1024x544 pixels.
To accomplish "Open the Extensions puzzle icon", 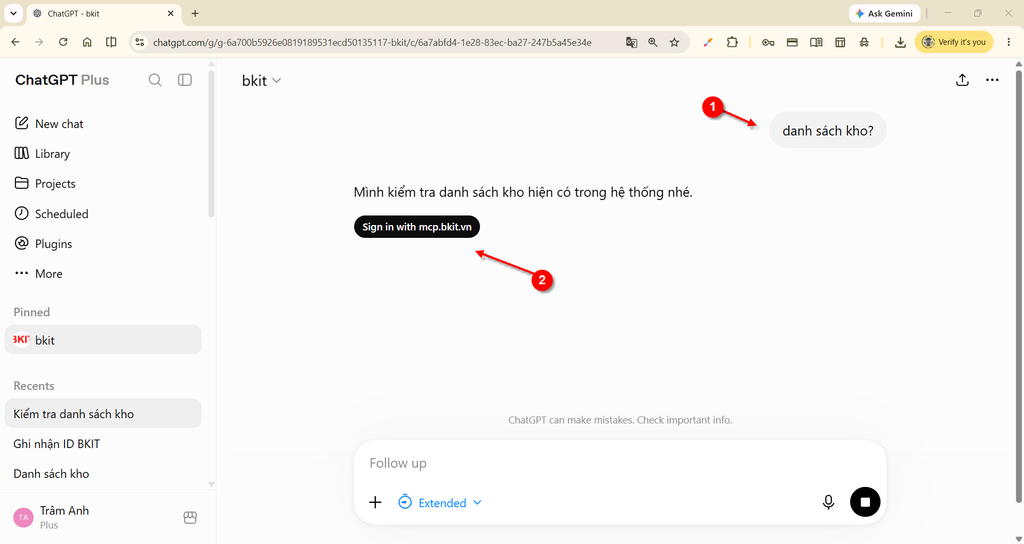I will [x=732, y=42].
